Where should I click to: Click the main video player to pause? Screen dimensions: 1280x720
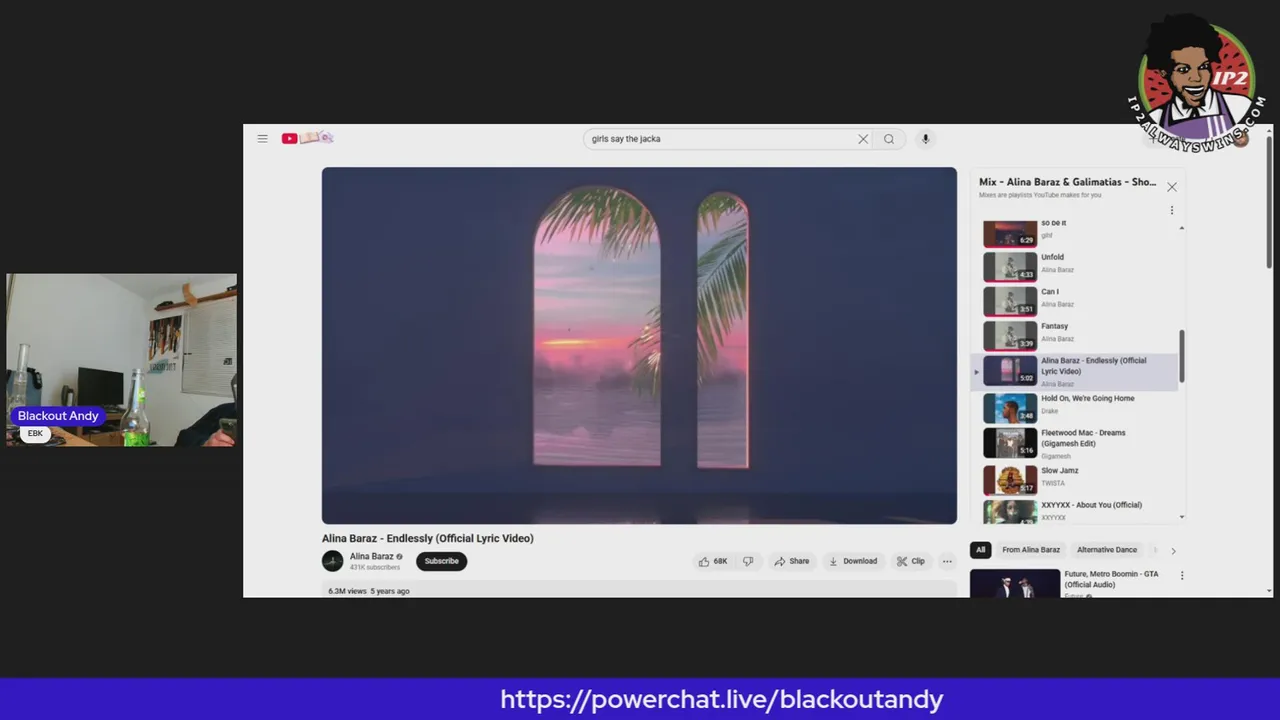pyautogui.click(x=639, y=345)
